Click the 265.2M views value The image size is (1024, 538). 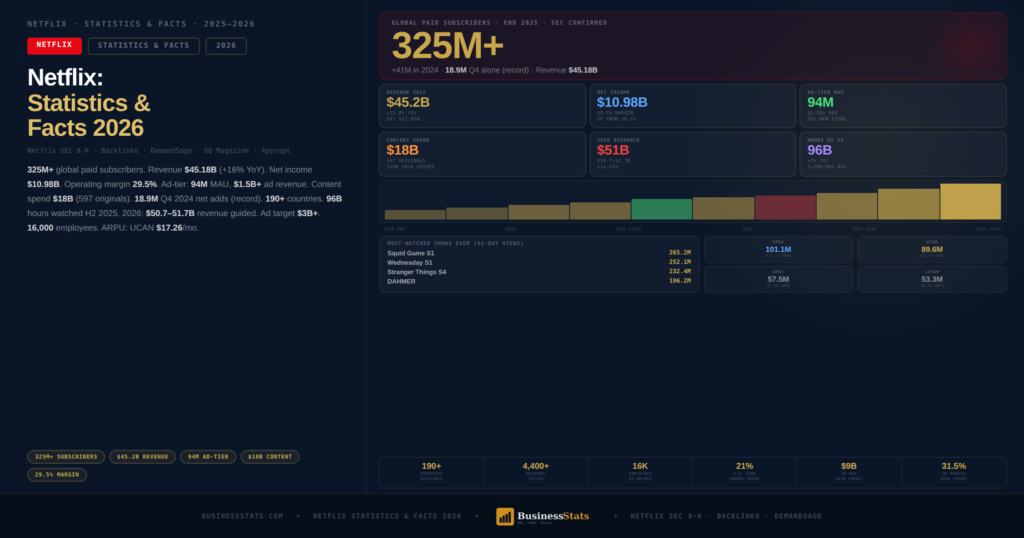pyautogui.click(x=680, y=253)
